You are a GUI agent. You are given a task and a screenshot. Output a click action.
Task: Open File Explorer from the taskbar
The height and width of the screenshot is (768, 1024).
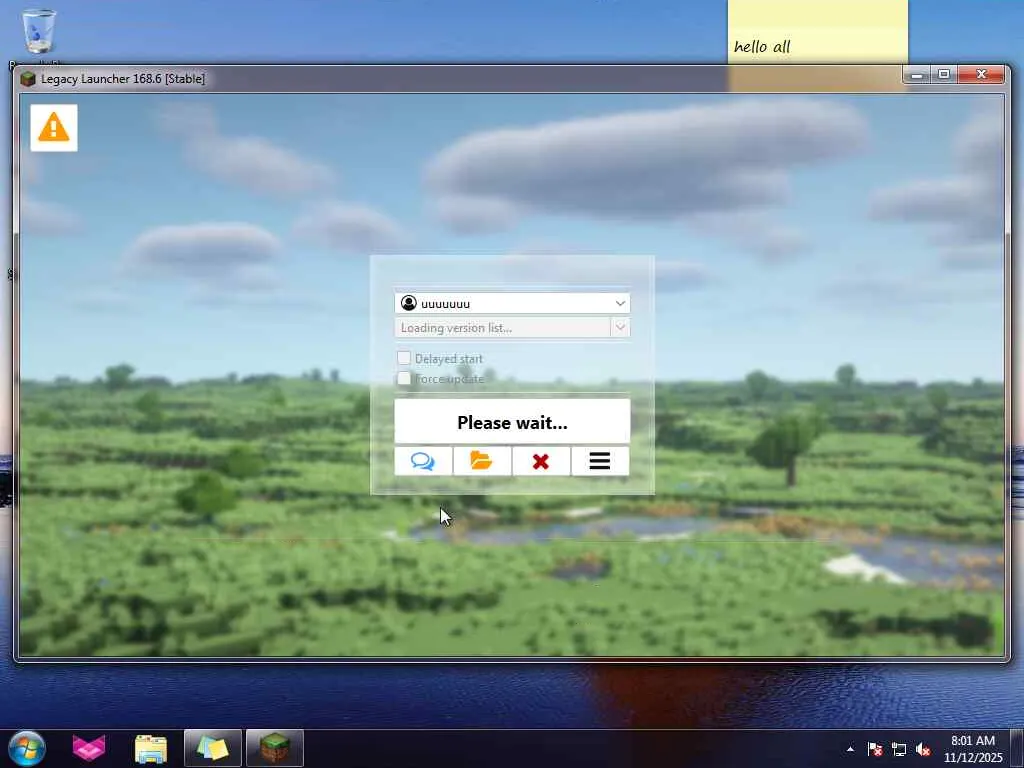click(151, 748)
